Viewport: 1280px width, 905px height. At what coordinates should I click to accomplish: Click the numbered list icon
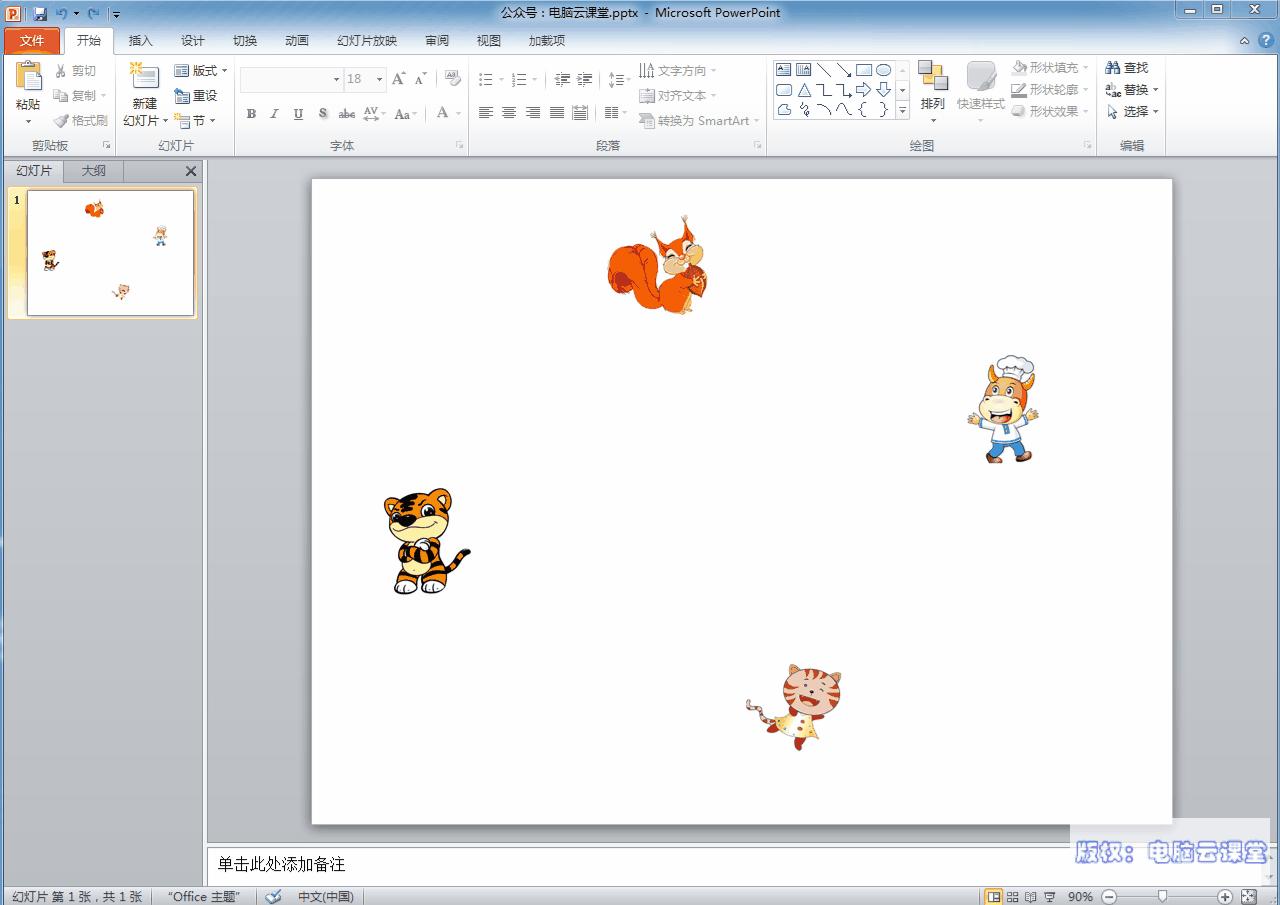tap(519, 80)
